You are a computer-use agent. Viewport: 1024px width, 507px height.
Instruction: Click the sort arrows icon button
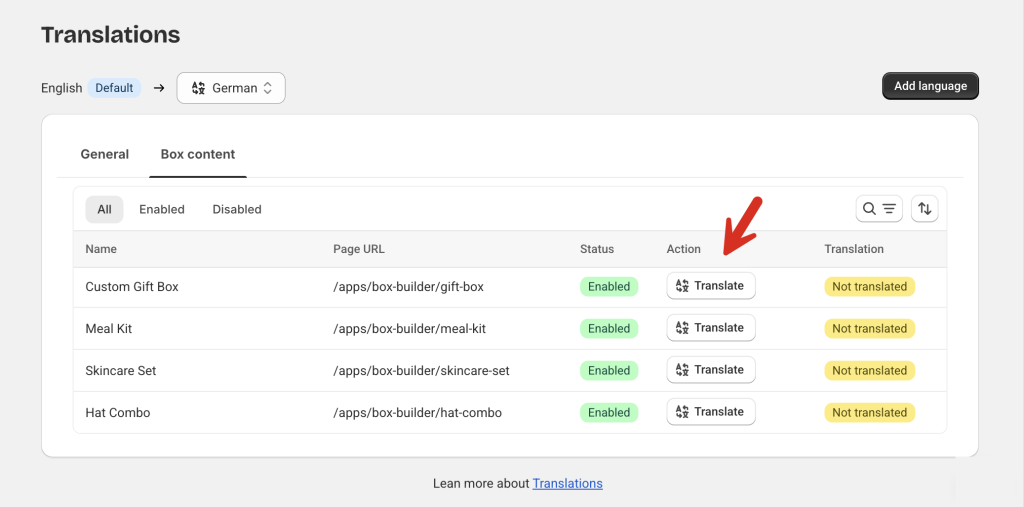click(925, 208)
